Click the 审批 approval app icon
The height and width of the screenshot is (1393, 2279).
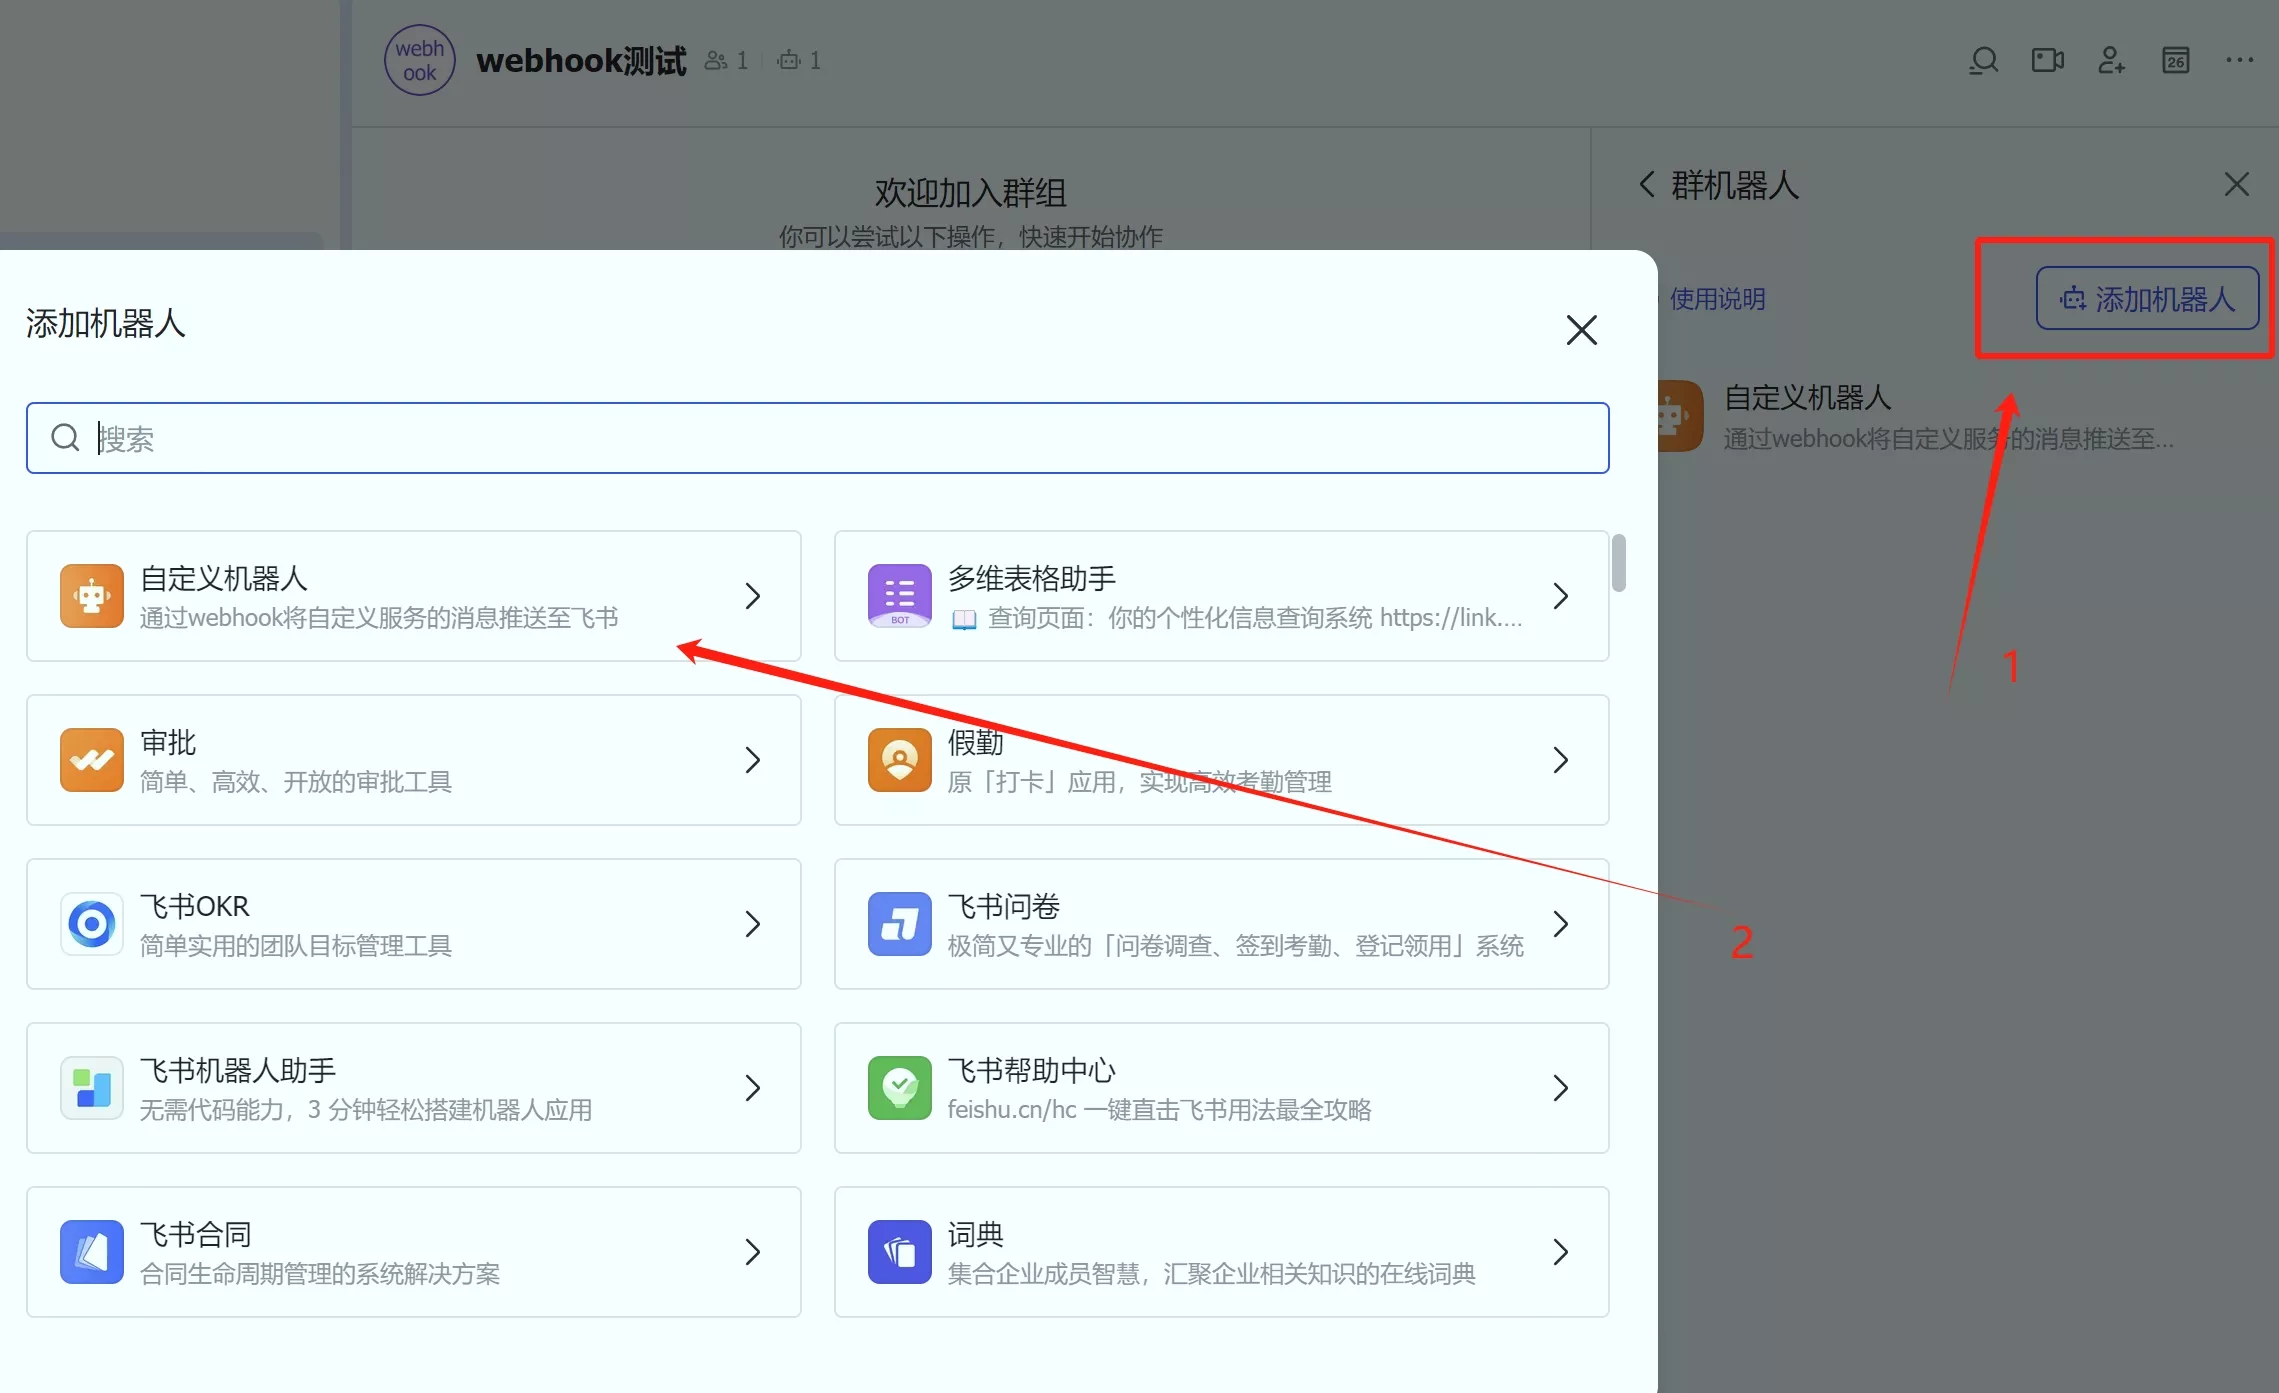91,760
